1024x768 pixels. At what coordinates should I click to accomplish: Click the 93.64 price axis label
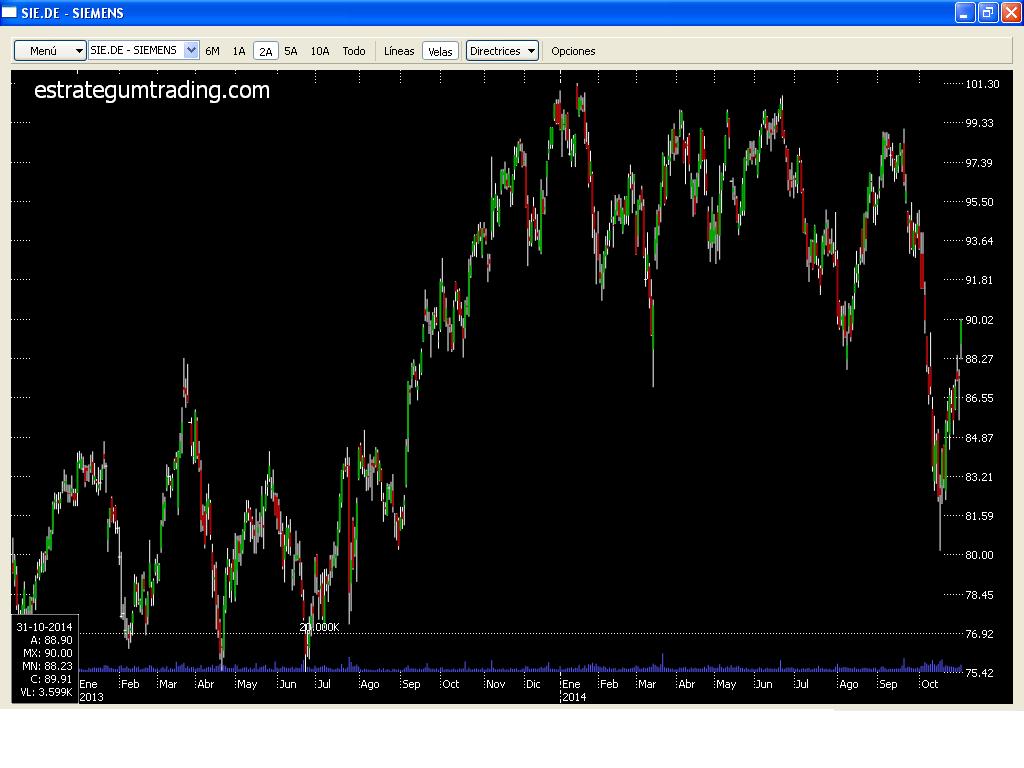click(x=979, y=241)
